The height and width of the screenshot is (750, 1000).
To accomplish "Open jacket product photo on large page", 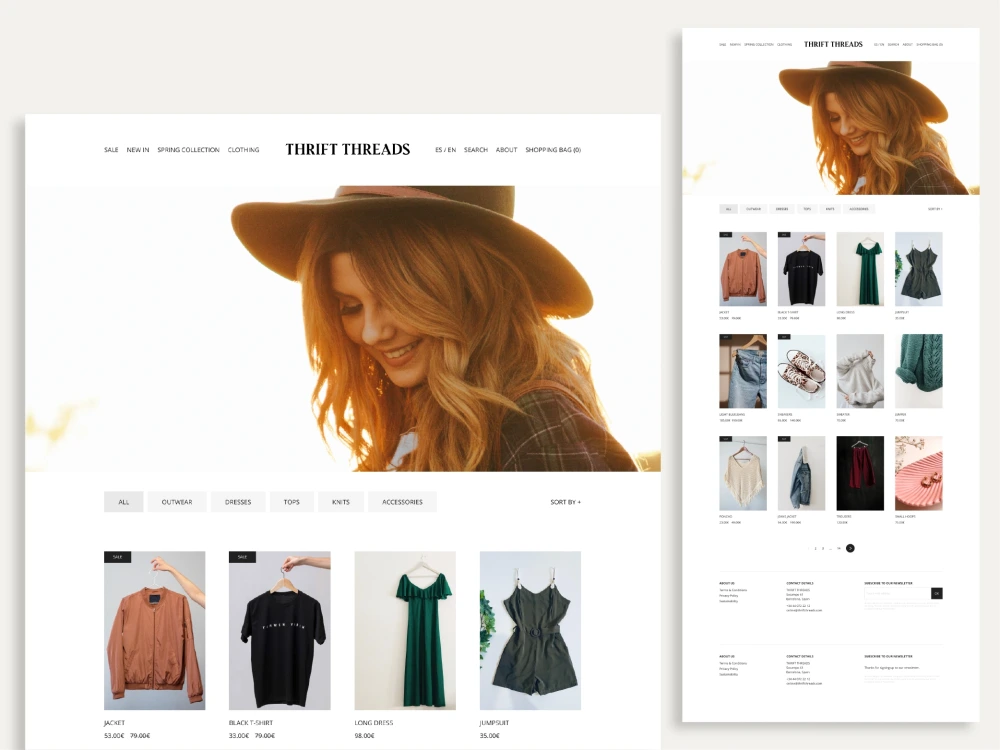I will 155,631.
